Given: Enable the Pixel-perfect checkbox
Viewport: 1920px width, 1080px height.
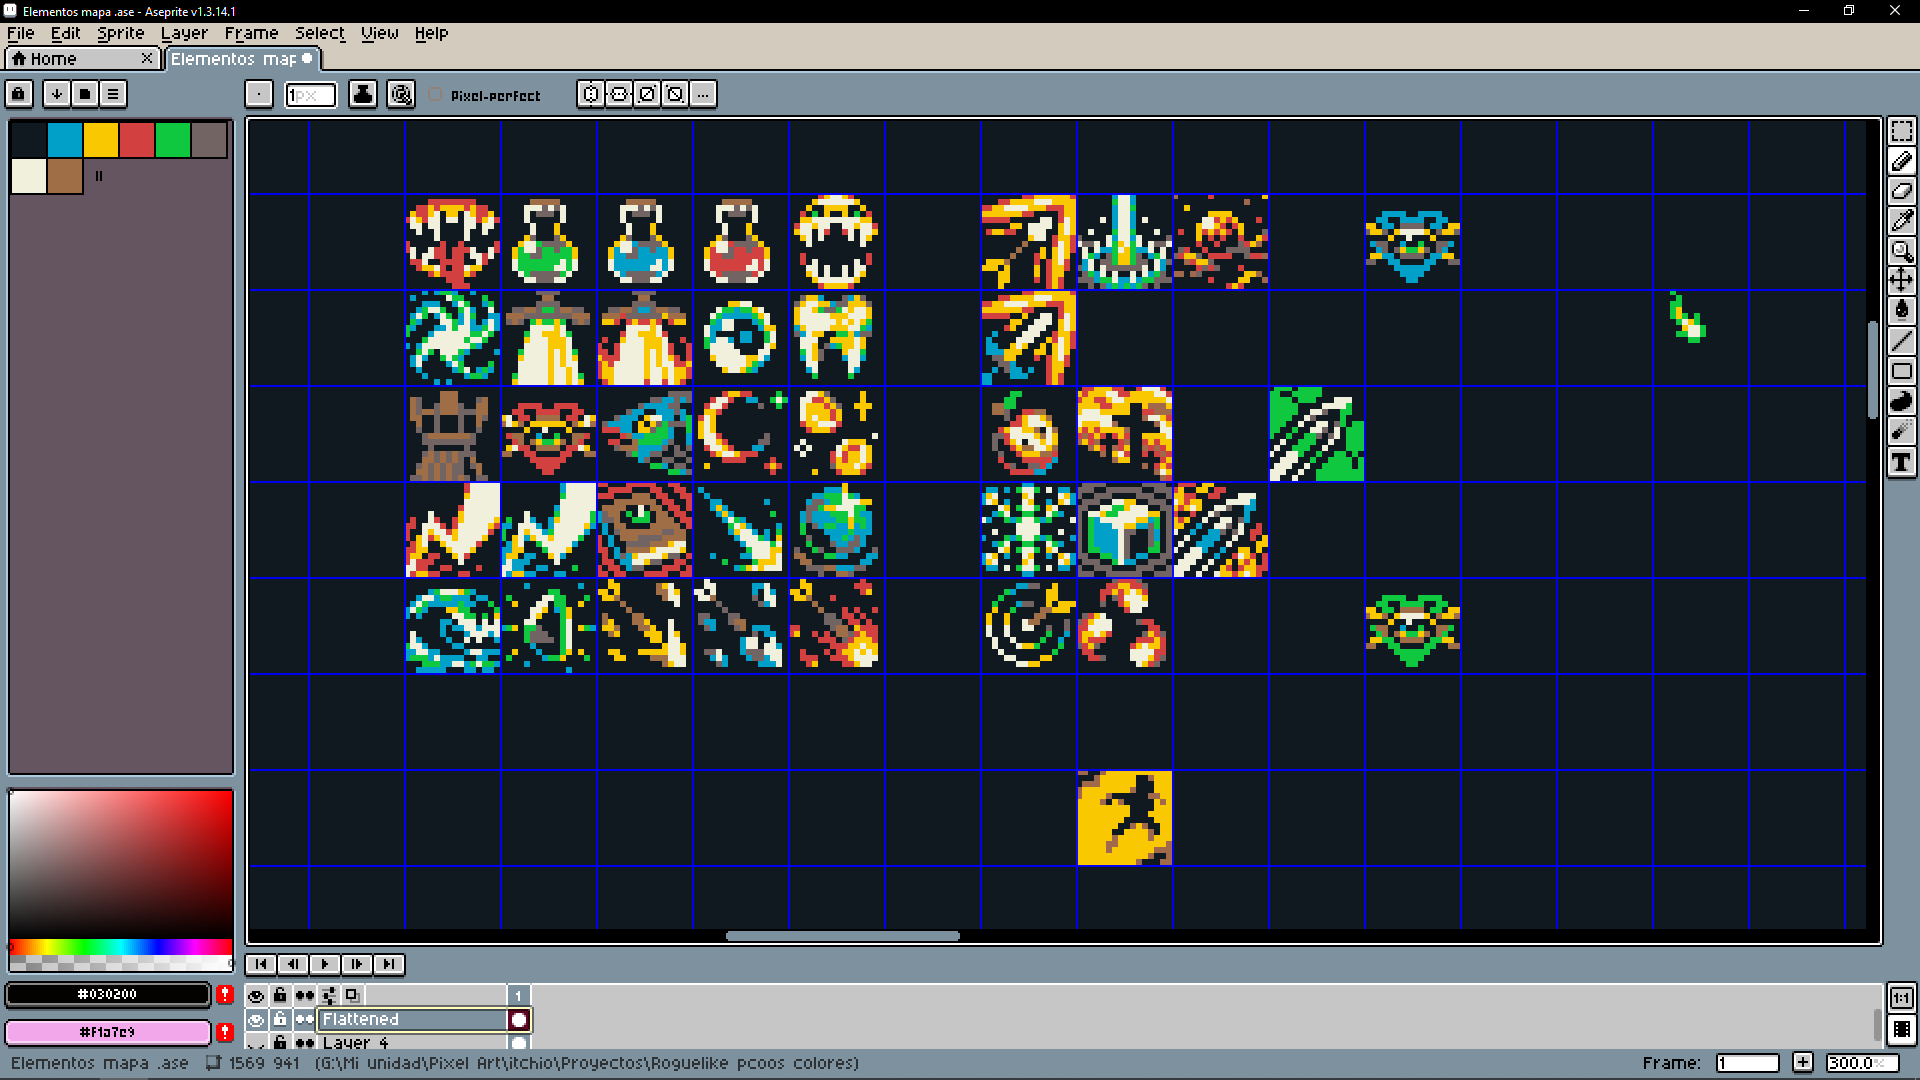Looking at the screenshot, I should click(436, 95).
